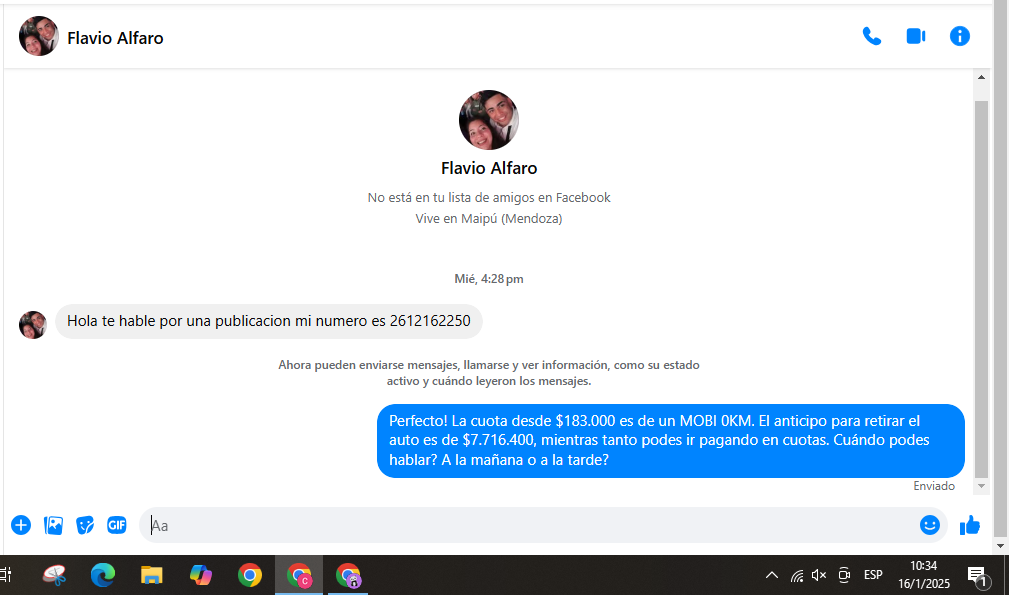
Task: Open Snipping Tool from taskbar
Action: 55,575
